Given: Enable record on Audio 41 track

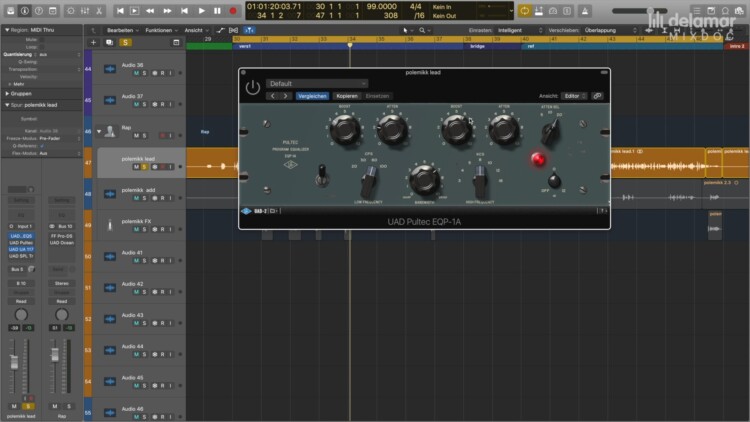Looking at the screenshot, I should pos(162,261).
